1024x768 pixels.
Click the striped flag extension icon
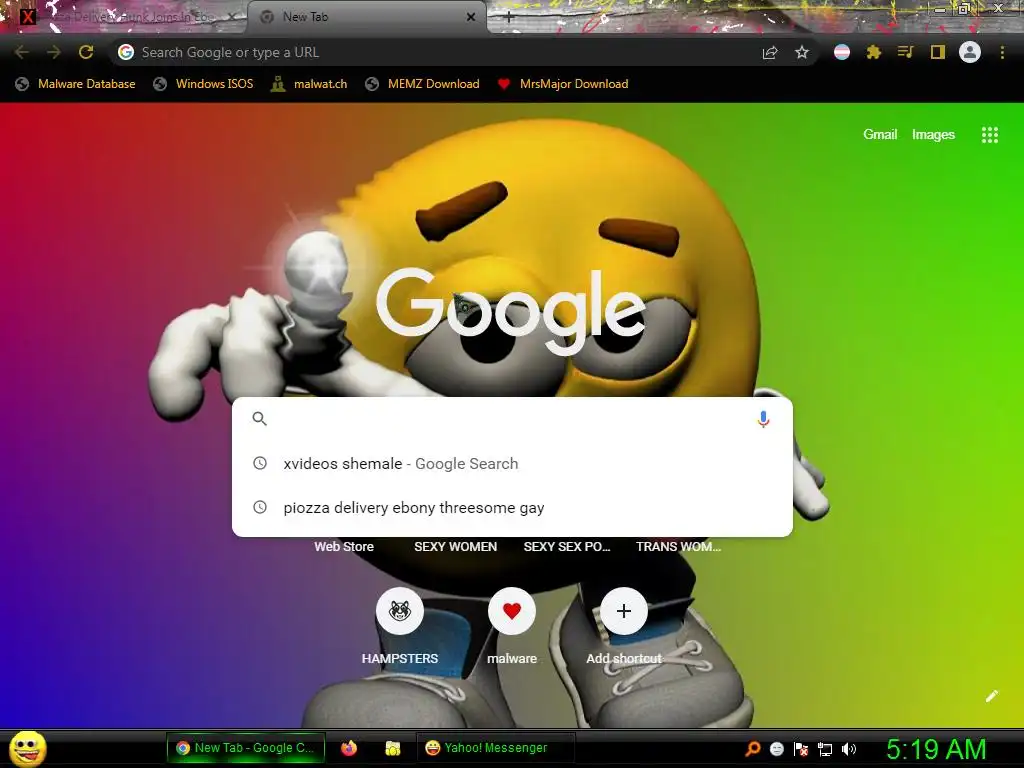(842, 52)
